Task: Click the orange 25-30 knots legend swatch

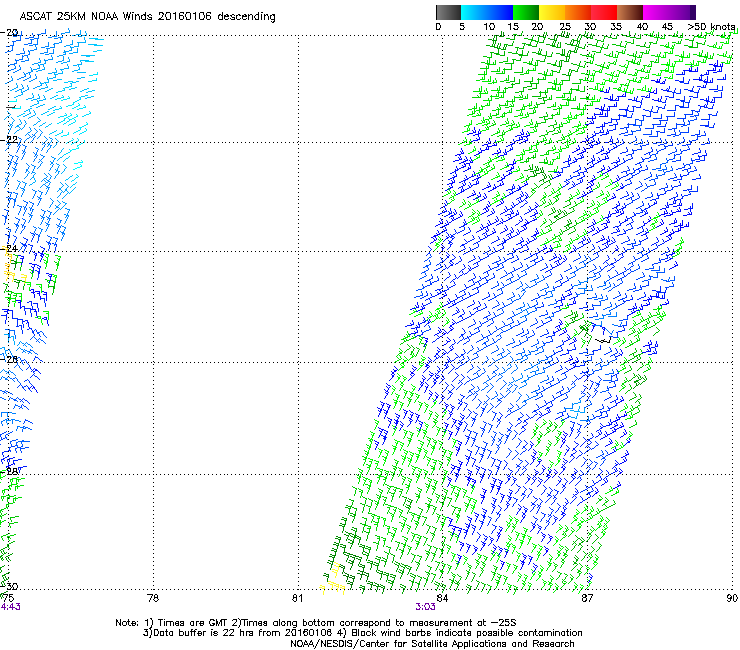Action: point(578,12)
